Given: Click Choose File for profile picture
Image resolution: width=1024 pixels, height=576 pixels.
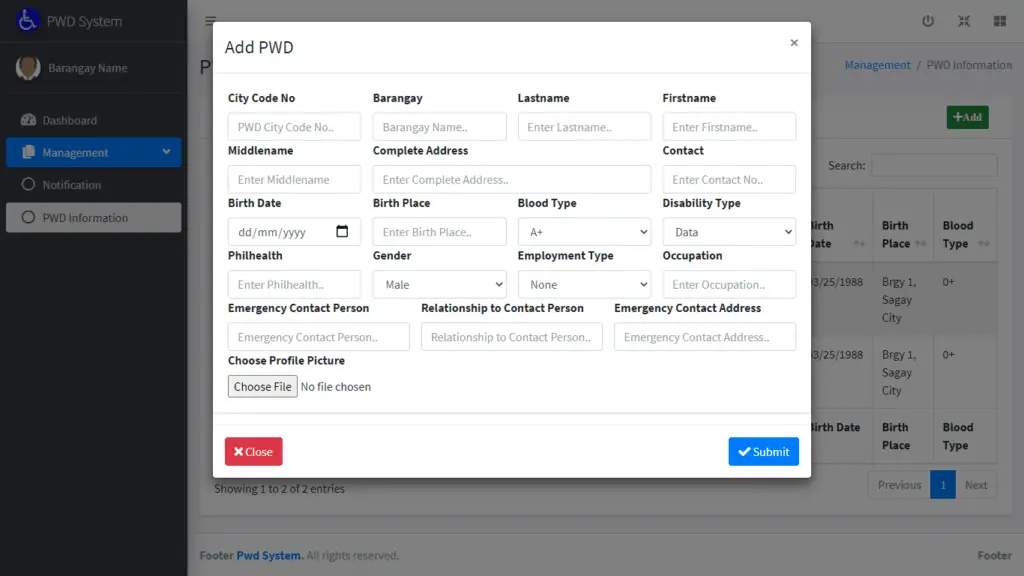Looking at the screenshot, I should (262, 386).
